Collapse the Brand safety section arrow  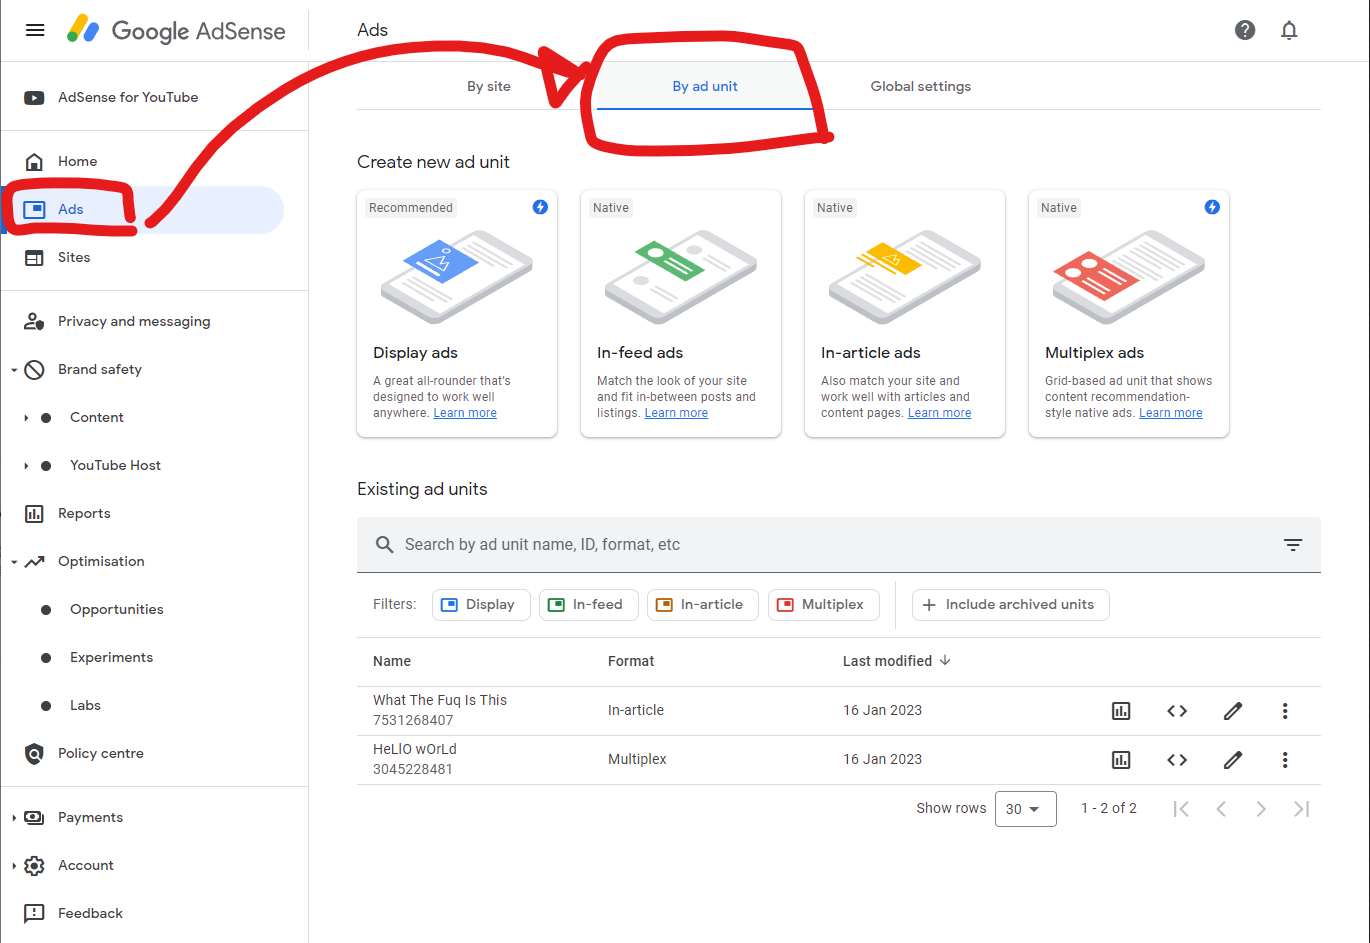click(14, 370)
